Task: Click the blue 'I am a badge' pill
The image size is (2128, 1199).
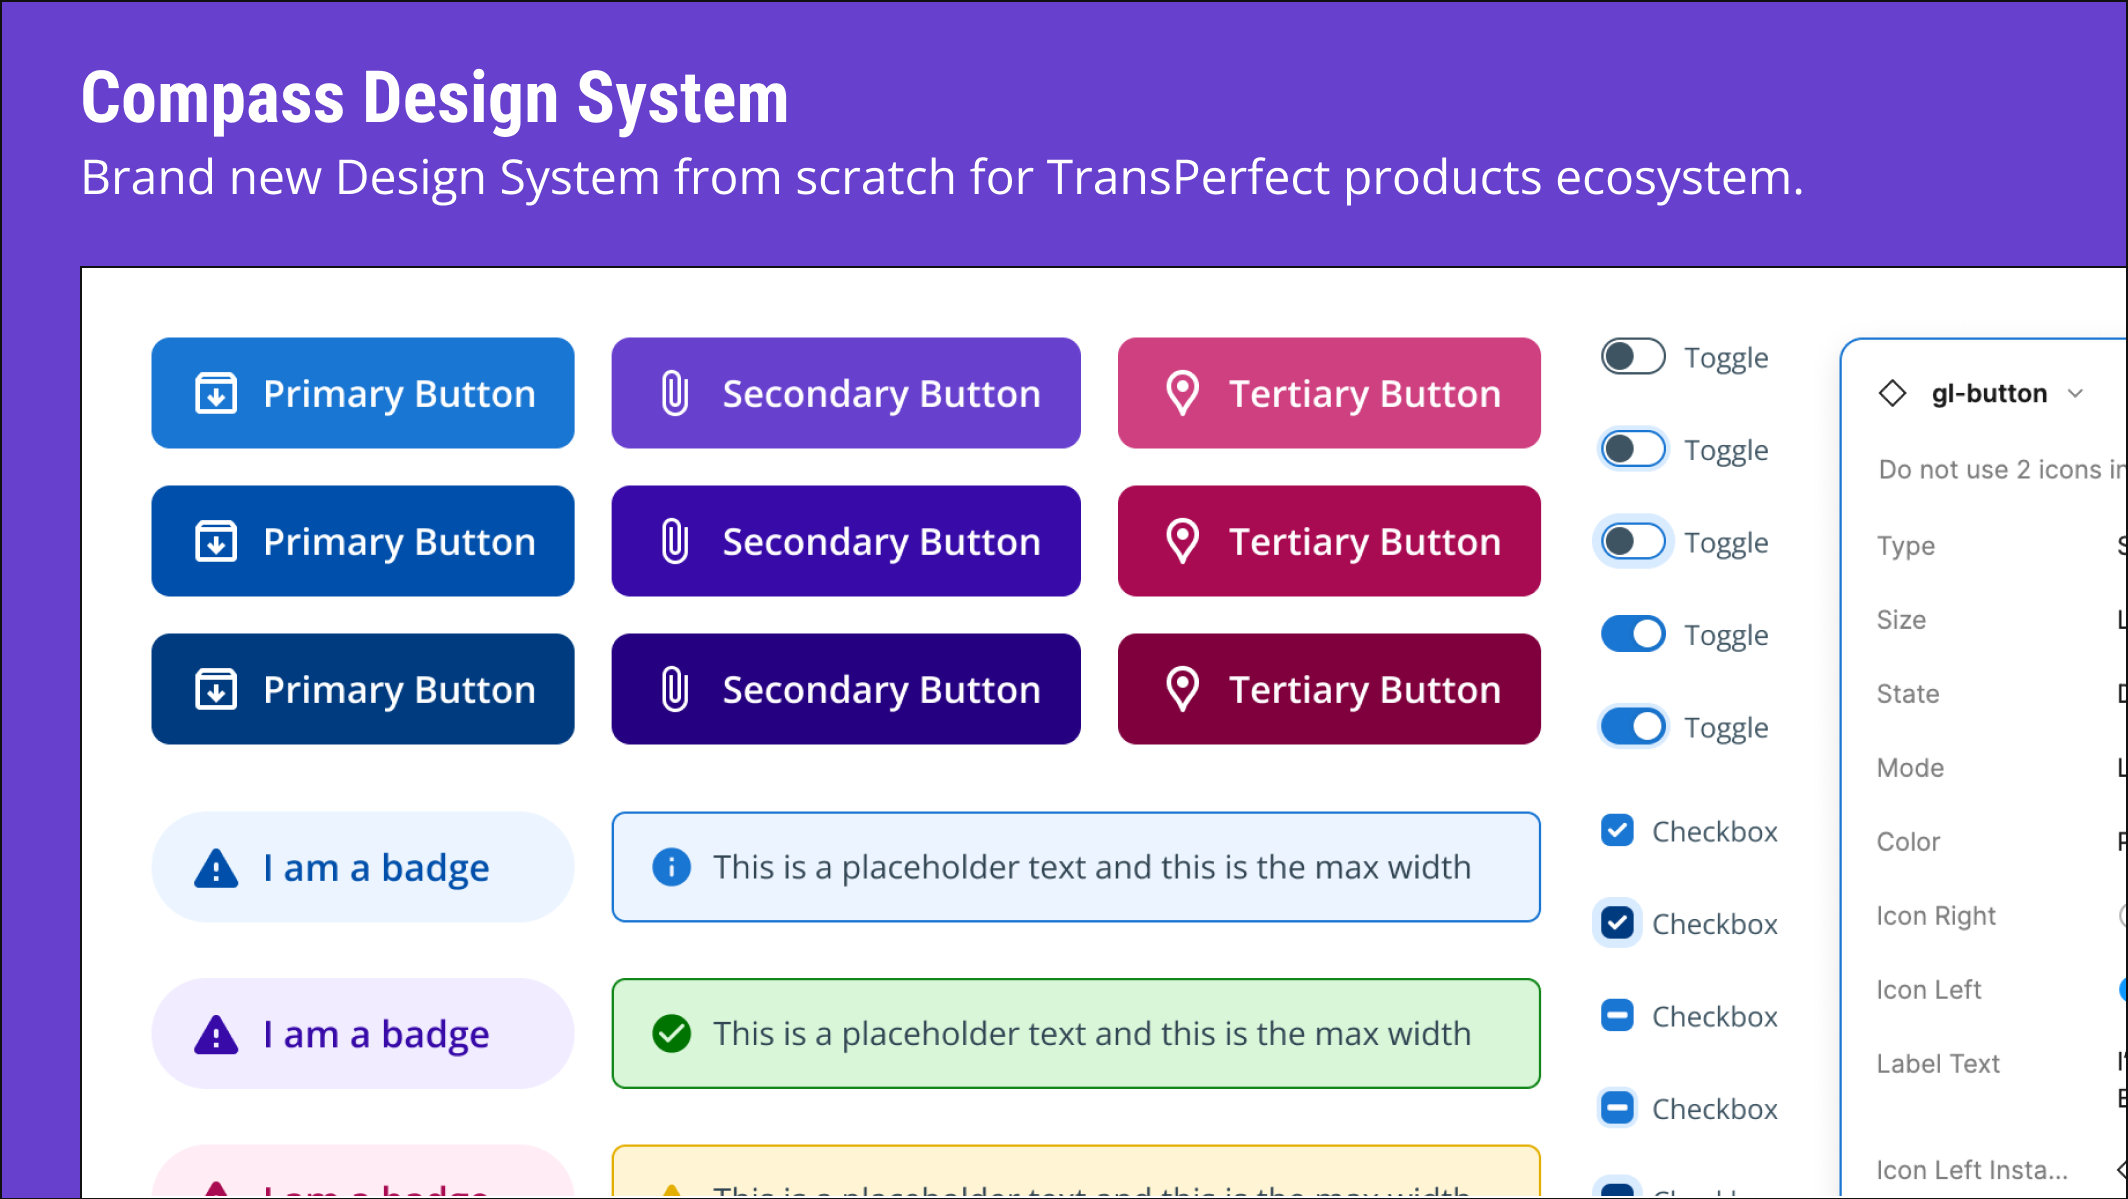Action: click(x=363, y=867)
